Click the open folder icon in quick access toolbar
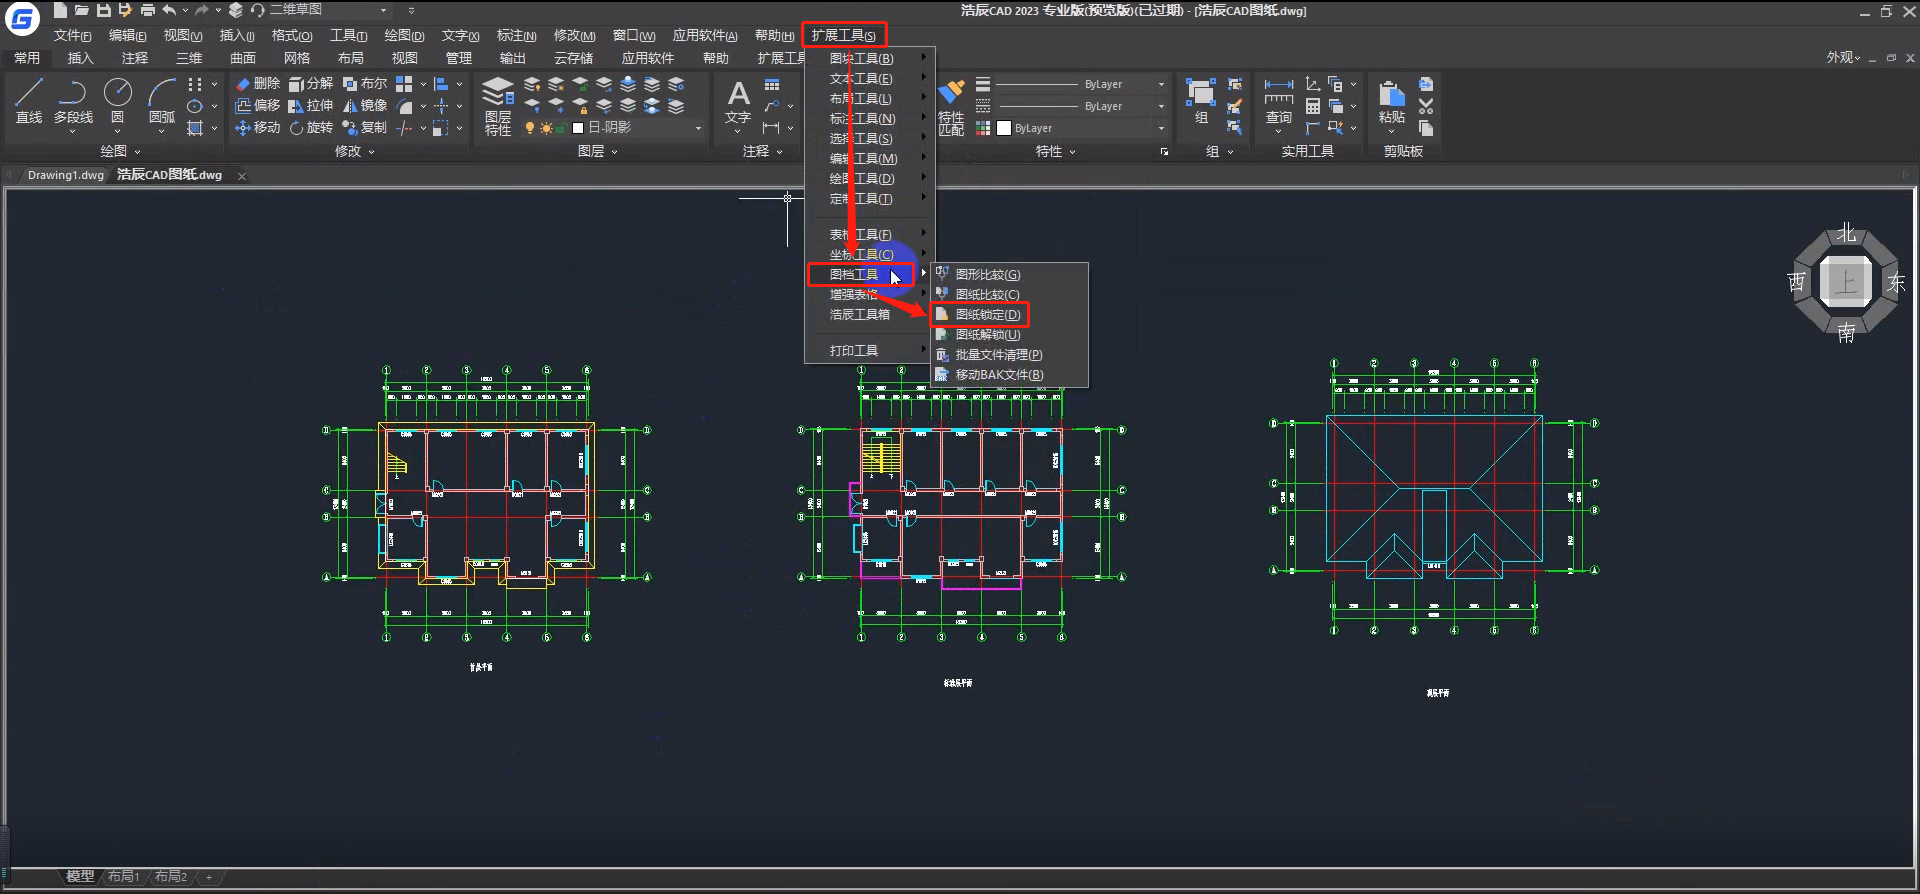This screenshot has height=894, width=1920. click(x=82, y=10)
